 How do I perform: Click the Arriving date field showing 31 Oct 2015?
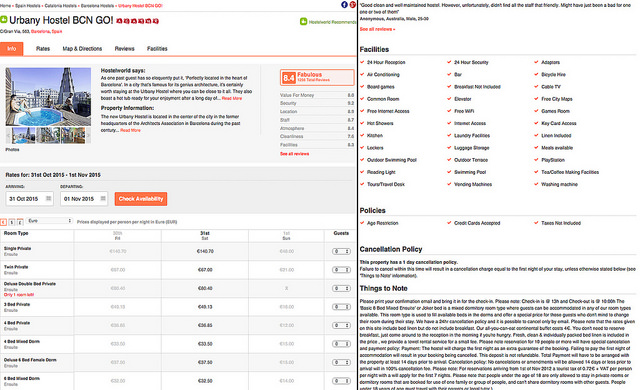point(29,199)
